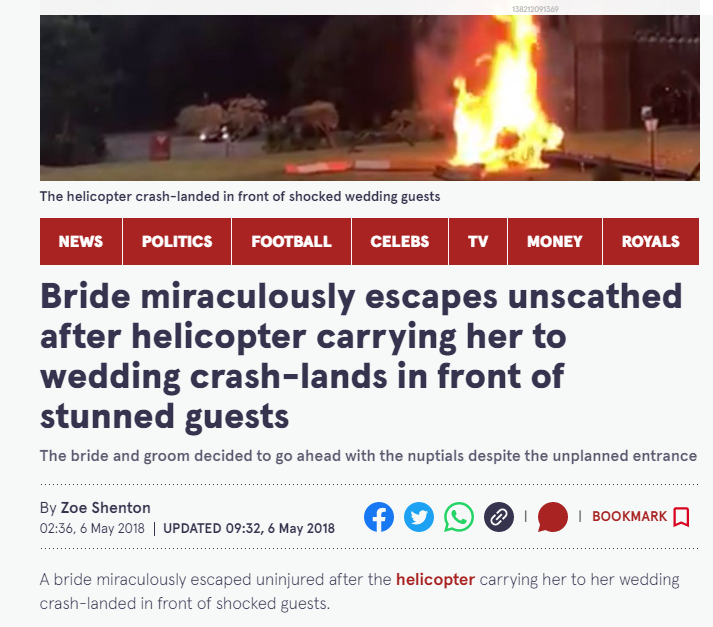The image size is (713, 627).
Task: Visit the Royals section
Action: click(x=651, y=241)
